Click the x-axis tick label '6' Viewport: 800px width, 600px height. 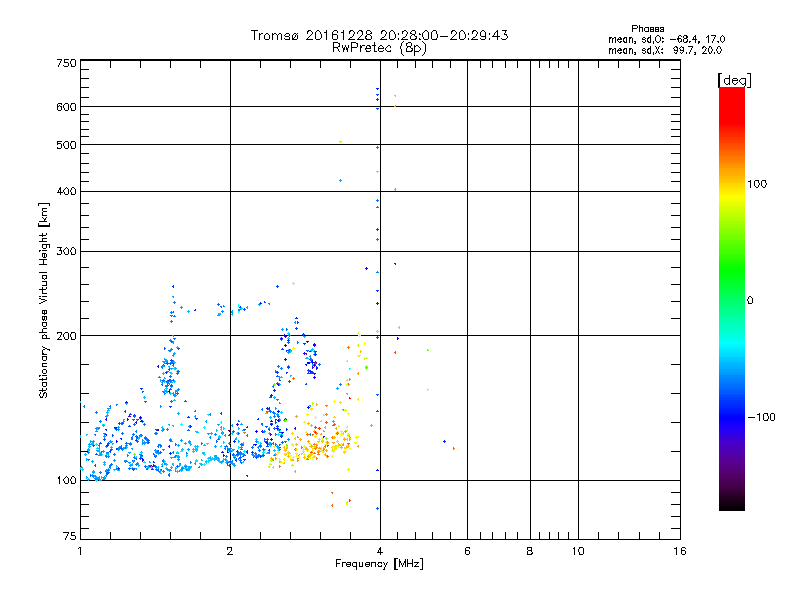pos(467,551)
